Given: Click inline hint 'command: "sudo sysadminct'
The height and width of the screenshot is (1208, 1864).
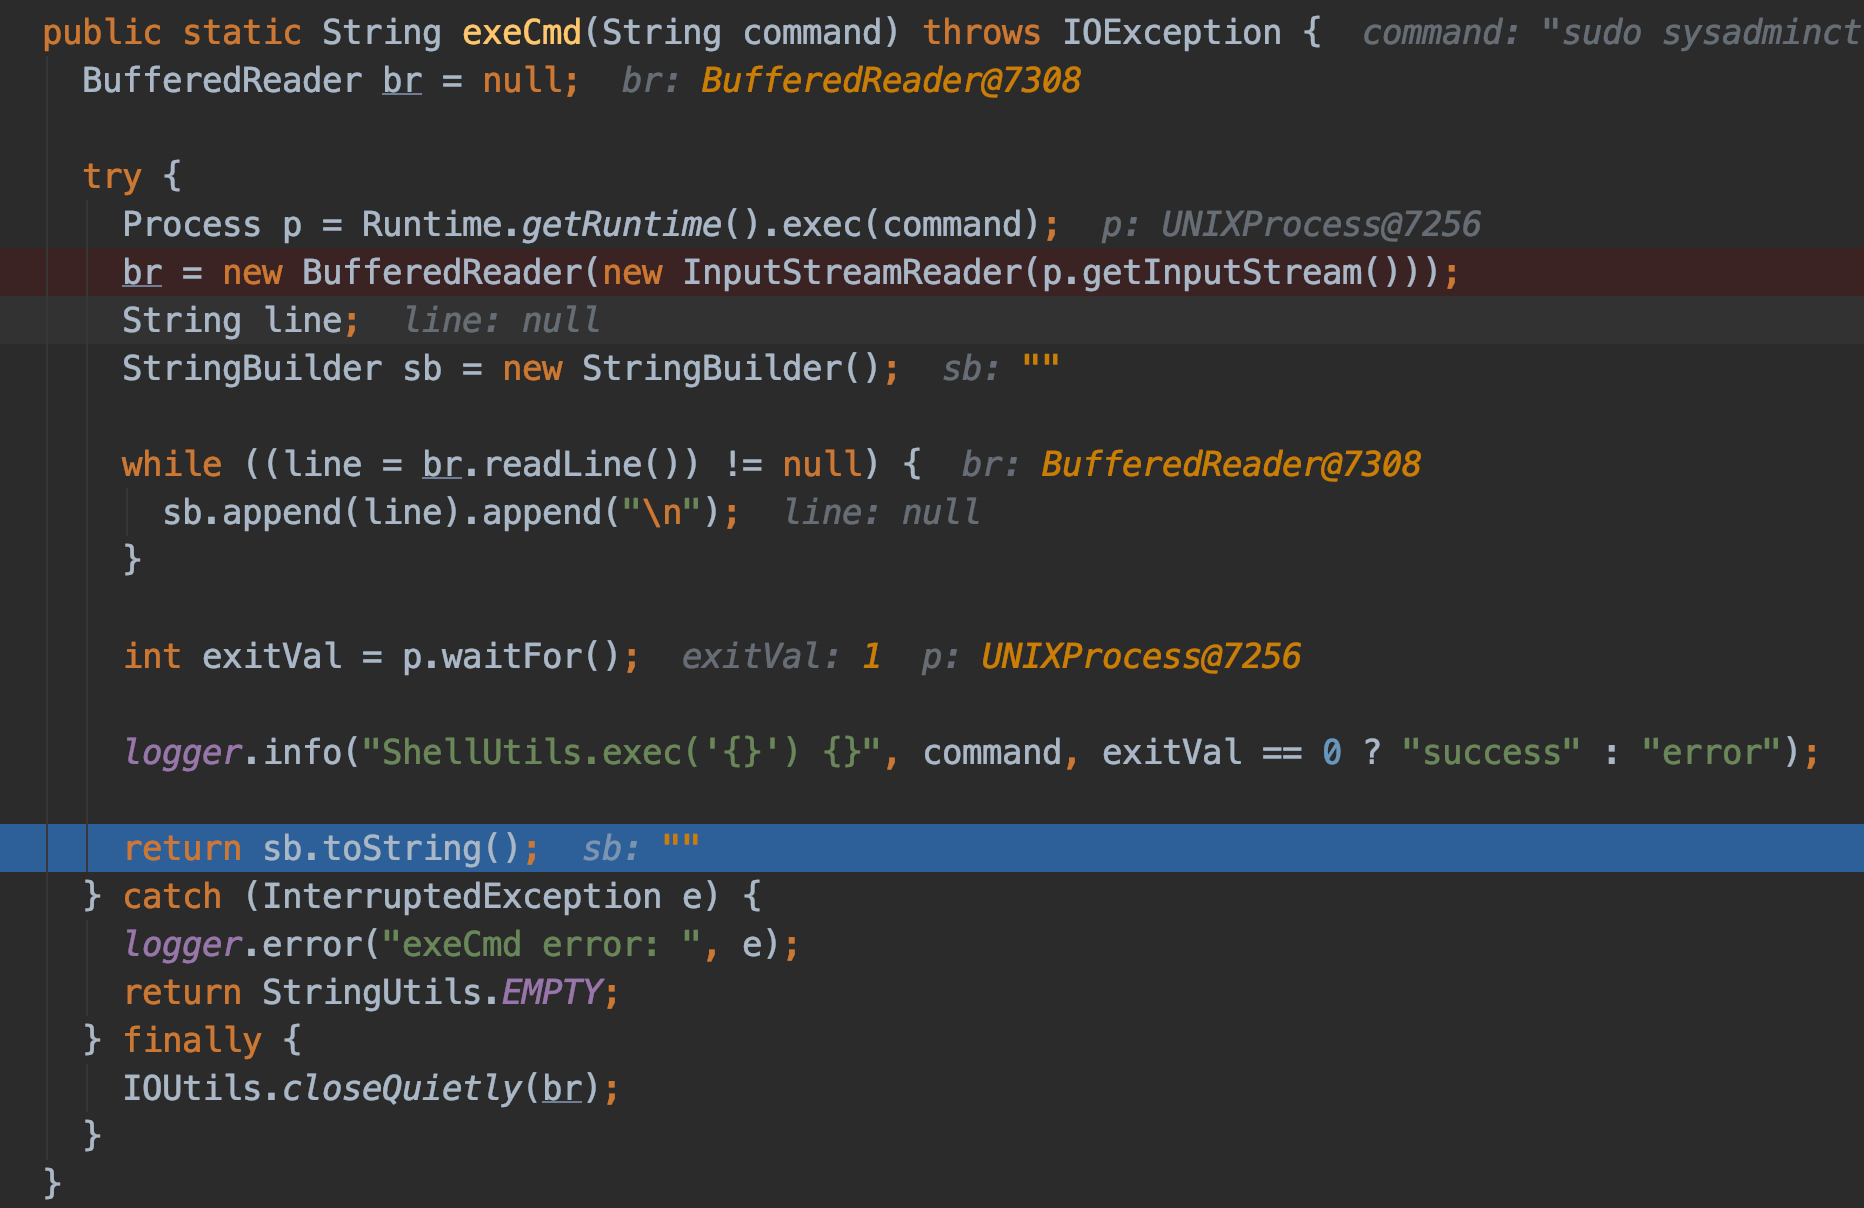Looking at the screenshot, I should tap(1611, 33).
